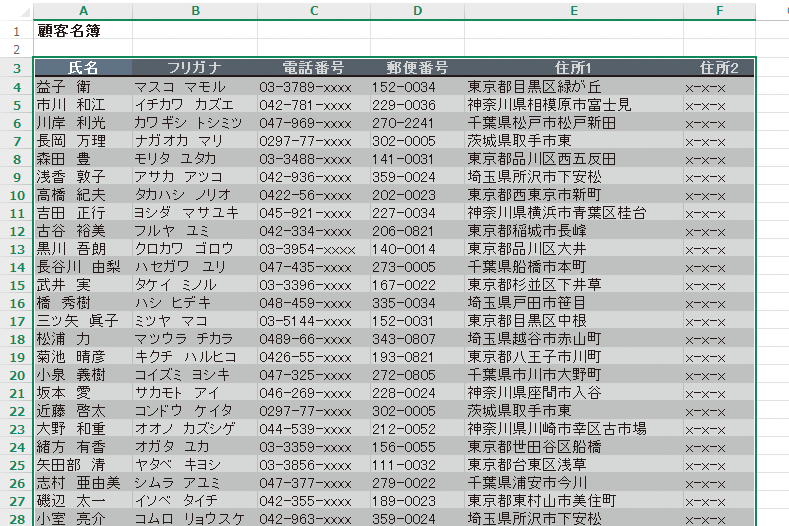Select the name cell 菊池 晴彦
Image resolution: width=789 pixels, height=526 pixels.
(x=83, y=357)
